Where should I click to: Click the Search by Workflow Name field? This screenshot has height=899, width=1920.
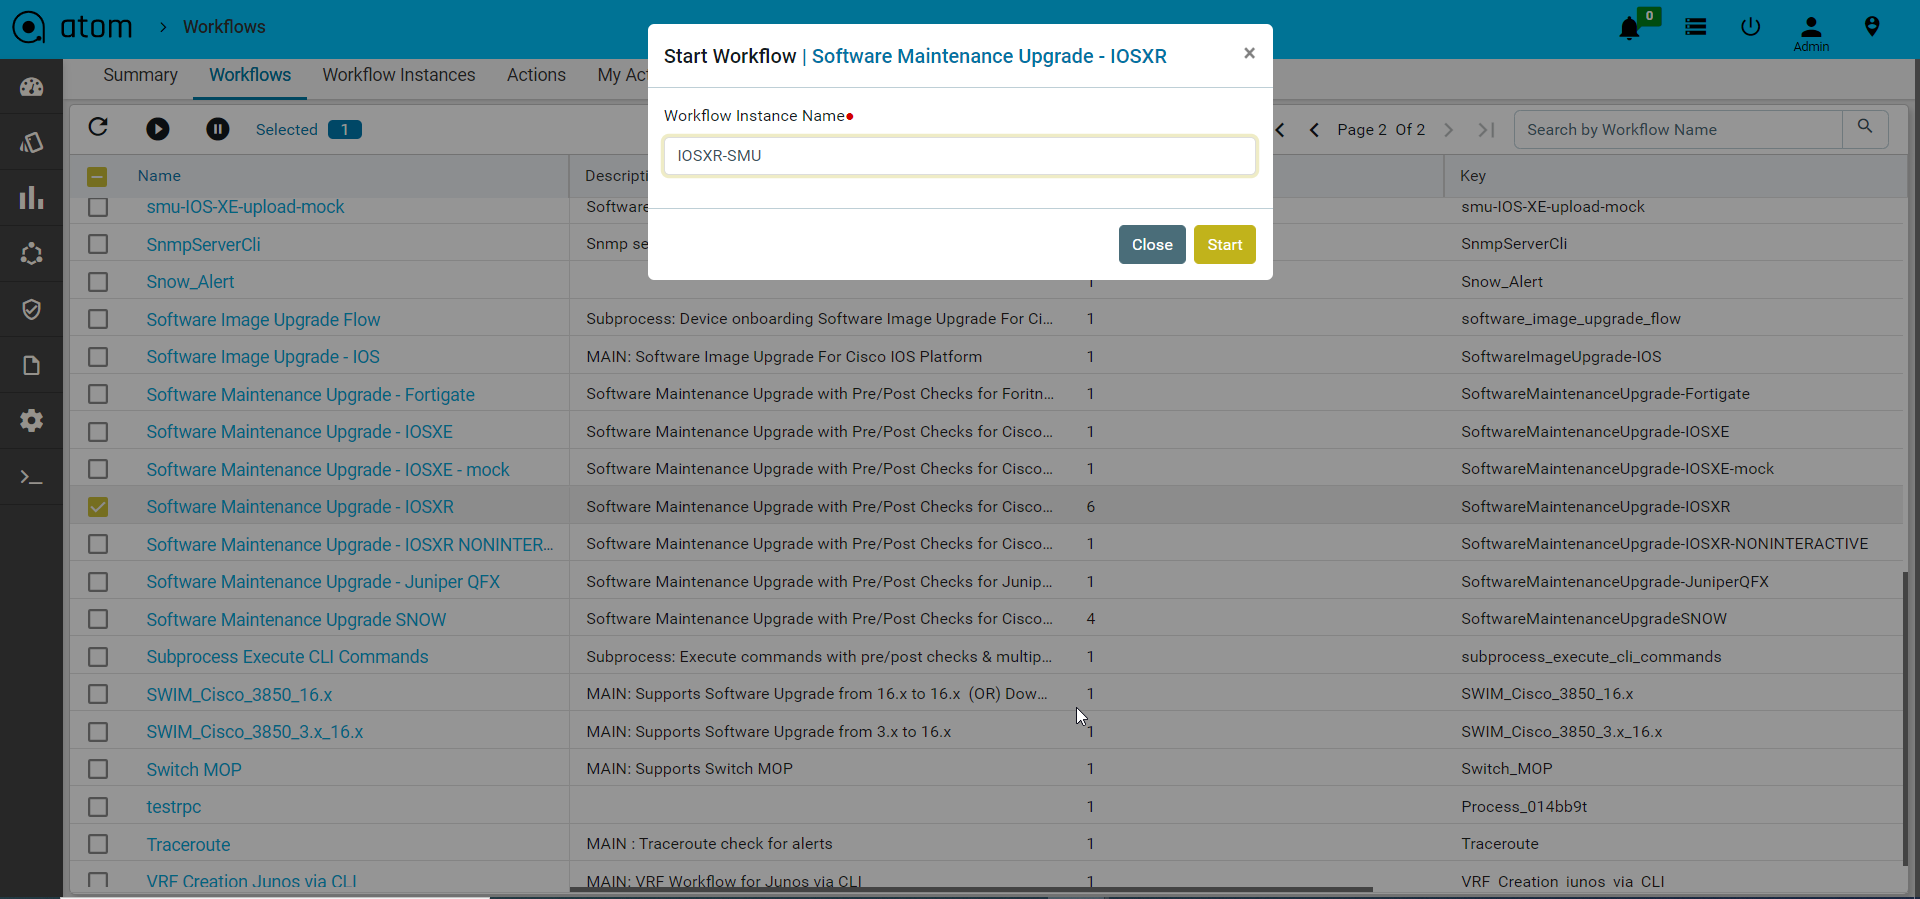[1679, 130]
